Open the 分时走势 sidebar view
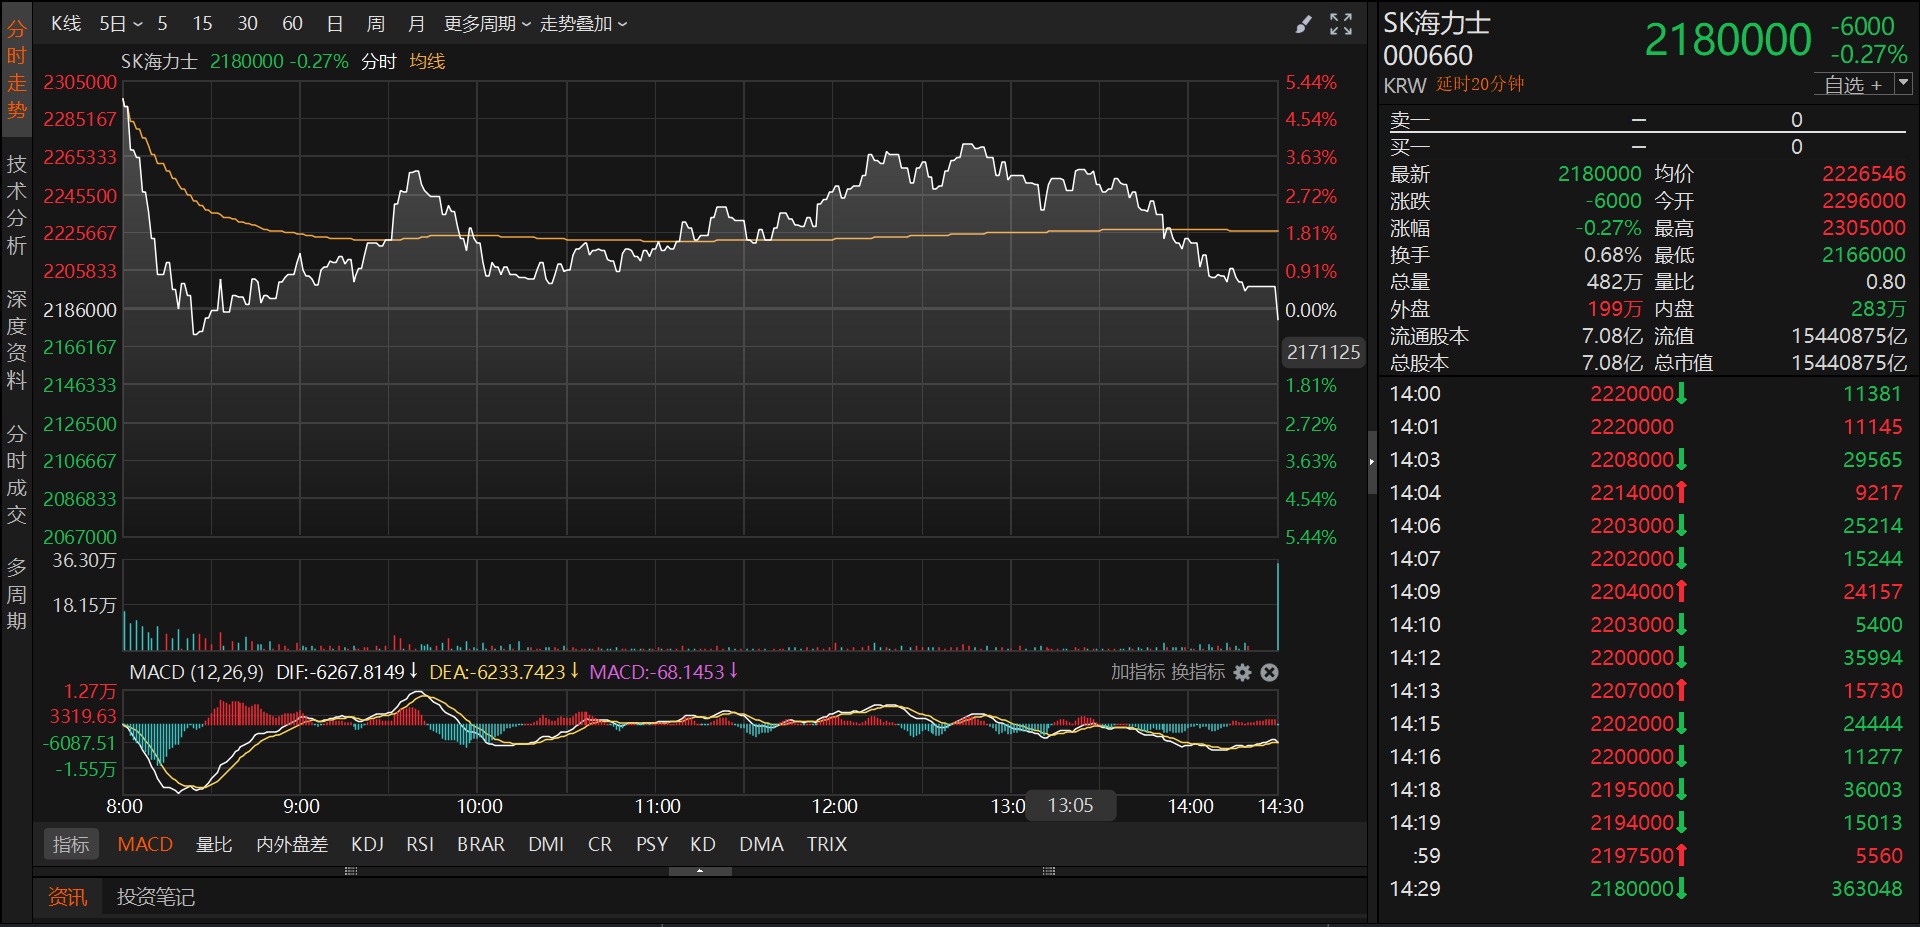The height and width of the screenshot is (927, 1920). coord(16,70)
